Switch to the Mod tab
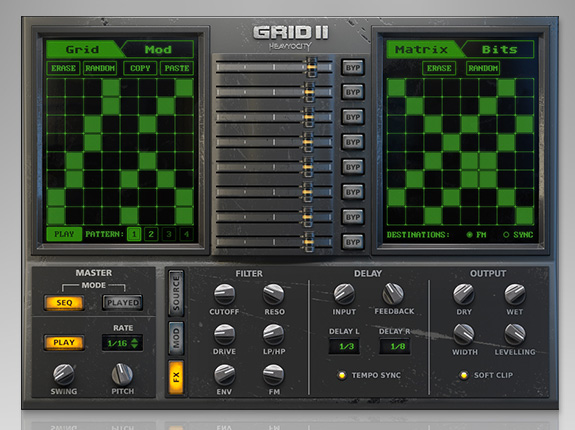 158,49
